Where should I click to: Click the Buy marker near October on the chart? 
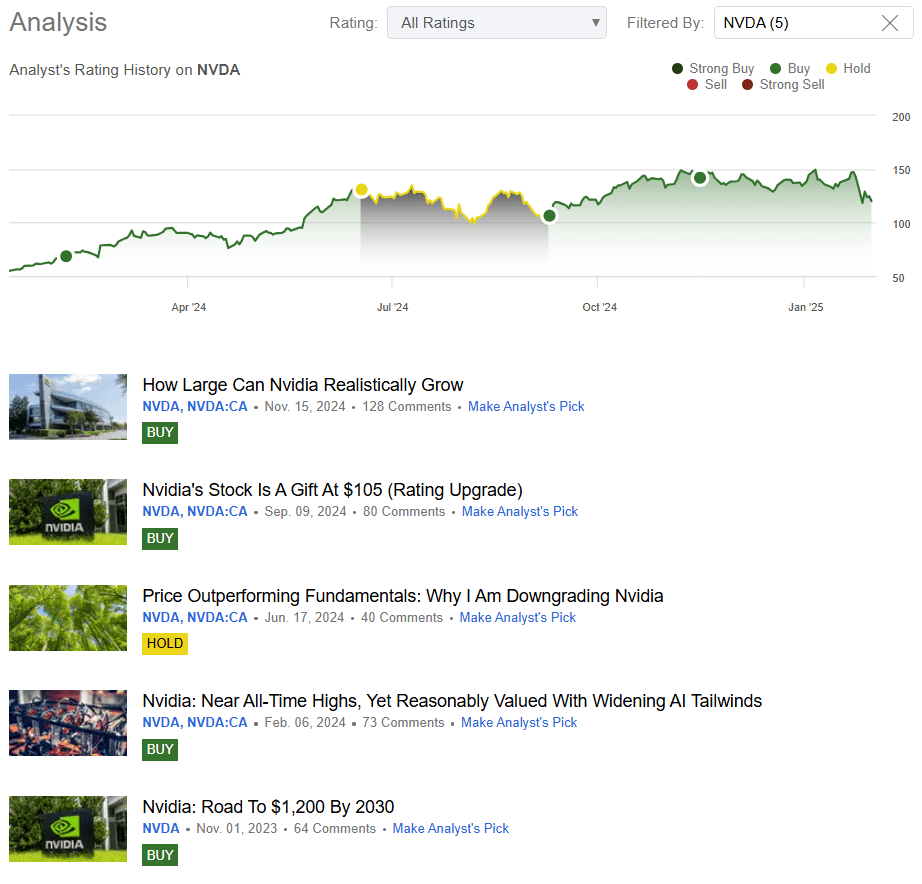(x=550, y=216)
